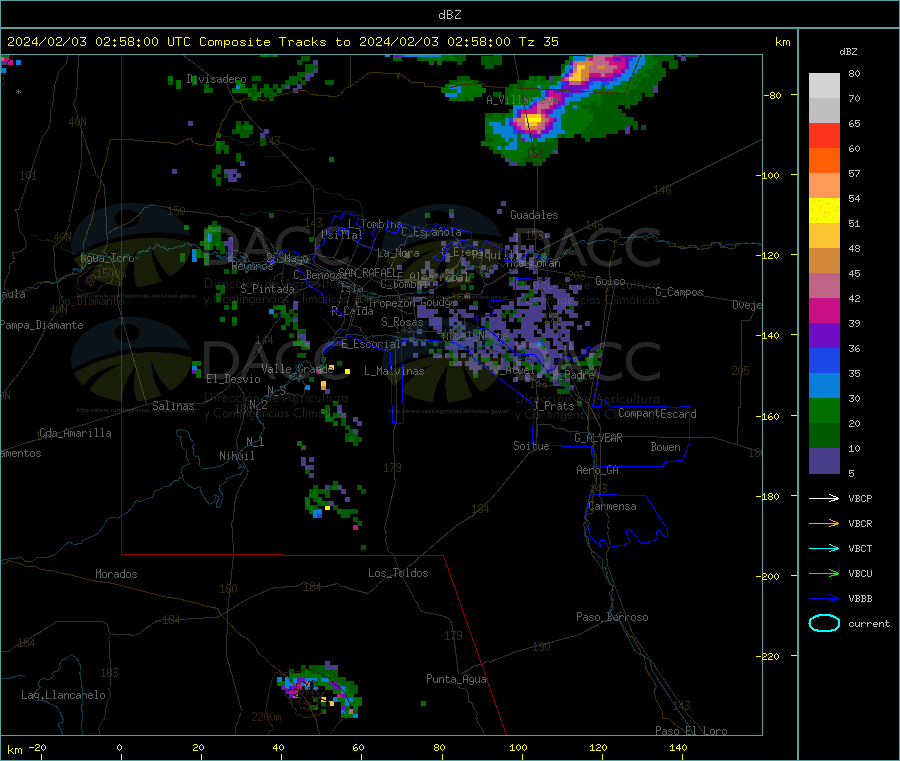Click the 'Paso_Barroso' map label
The image size is (900, 761).
click(612, 618)
